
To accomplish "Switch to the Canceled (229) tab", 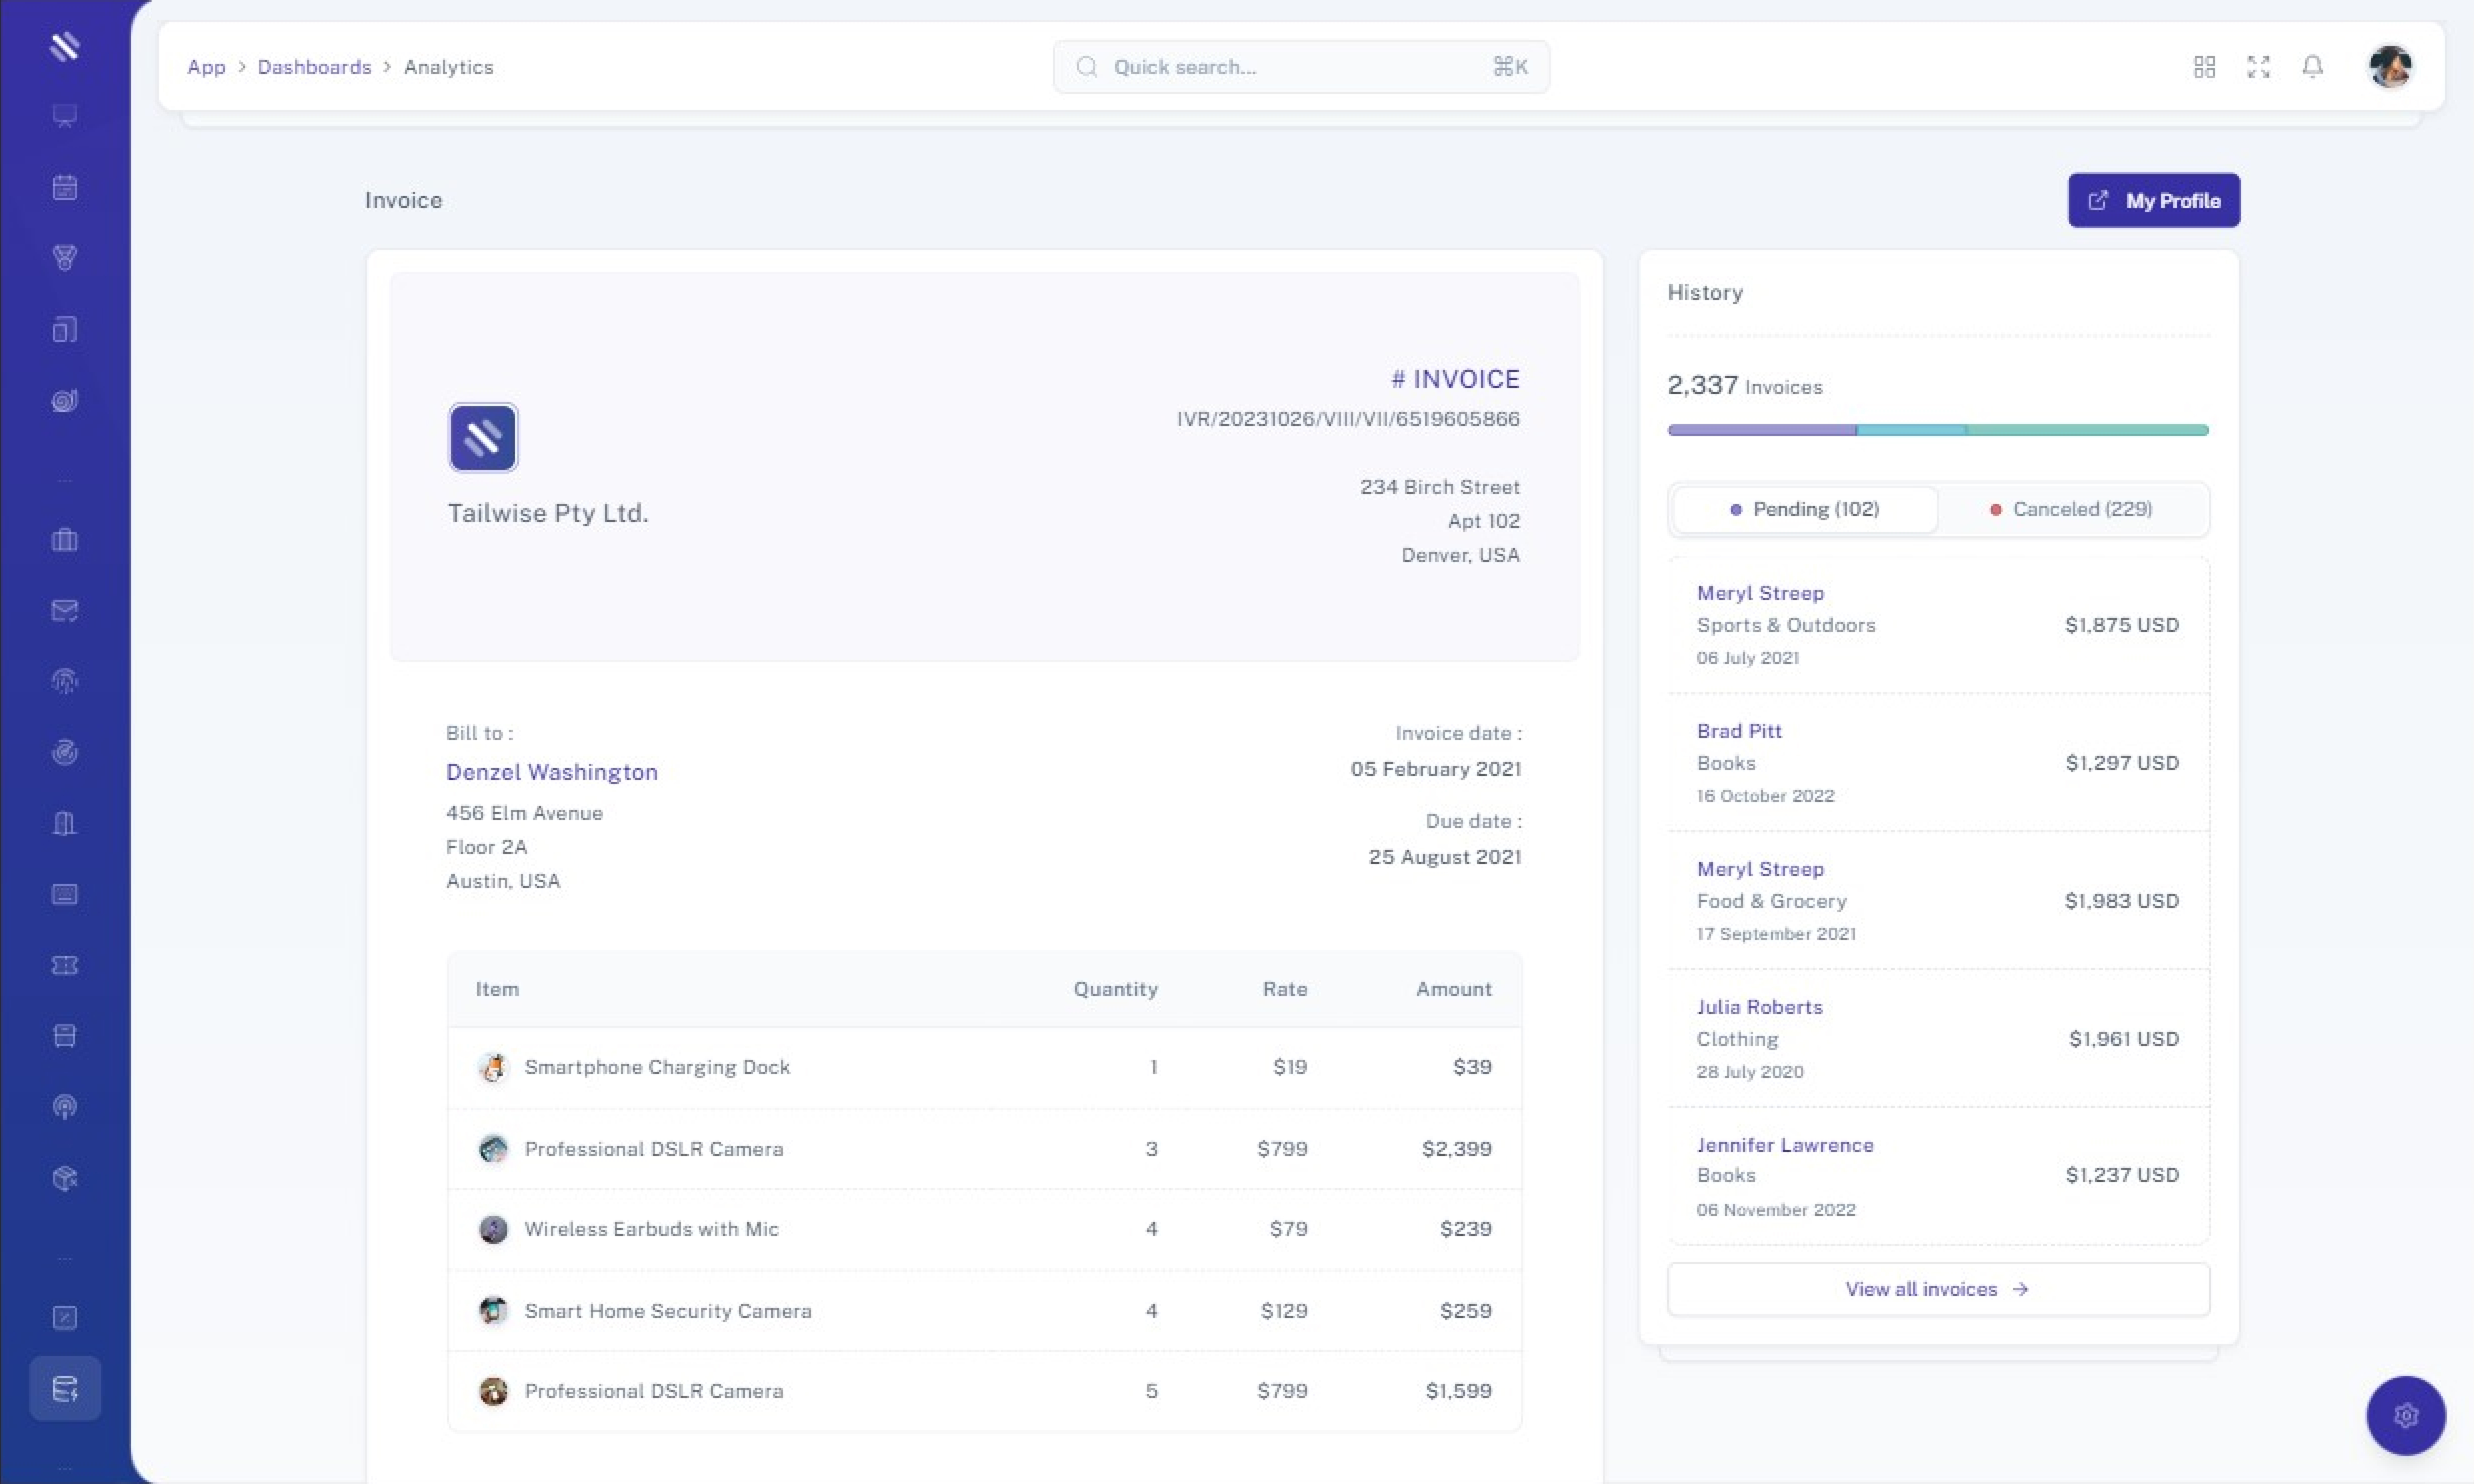I will (x=2071, y=509).
